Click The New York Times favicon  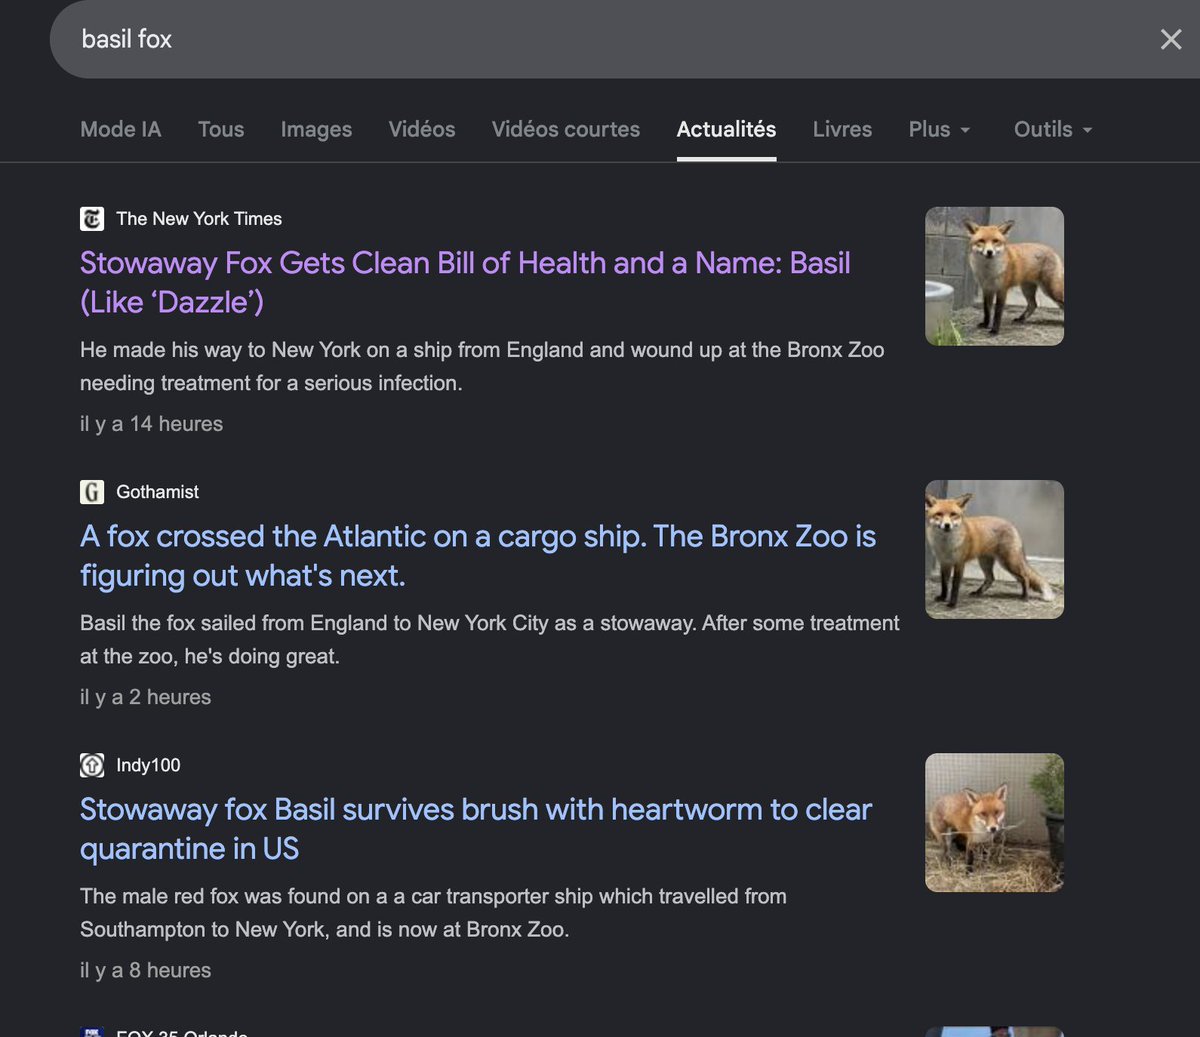(x=92, y=218)
